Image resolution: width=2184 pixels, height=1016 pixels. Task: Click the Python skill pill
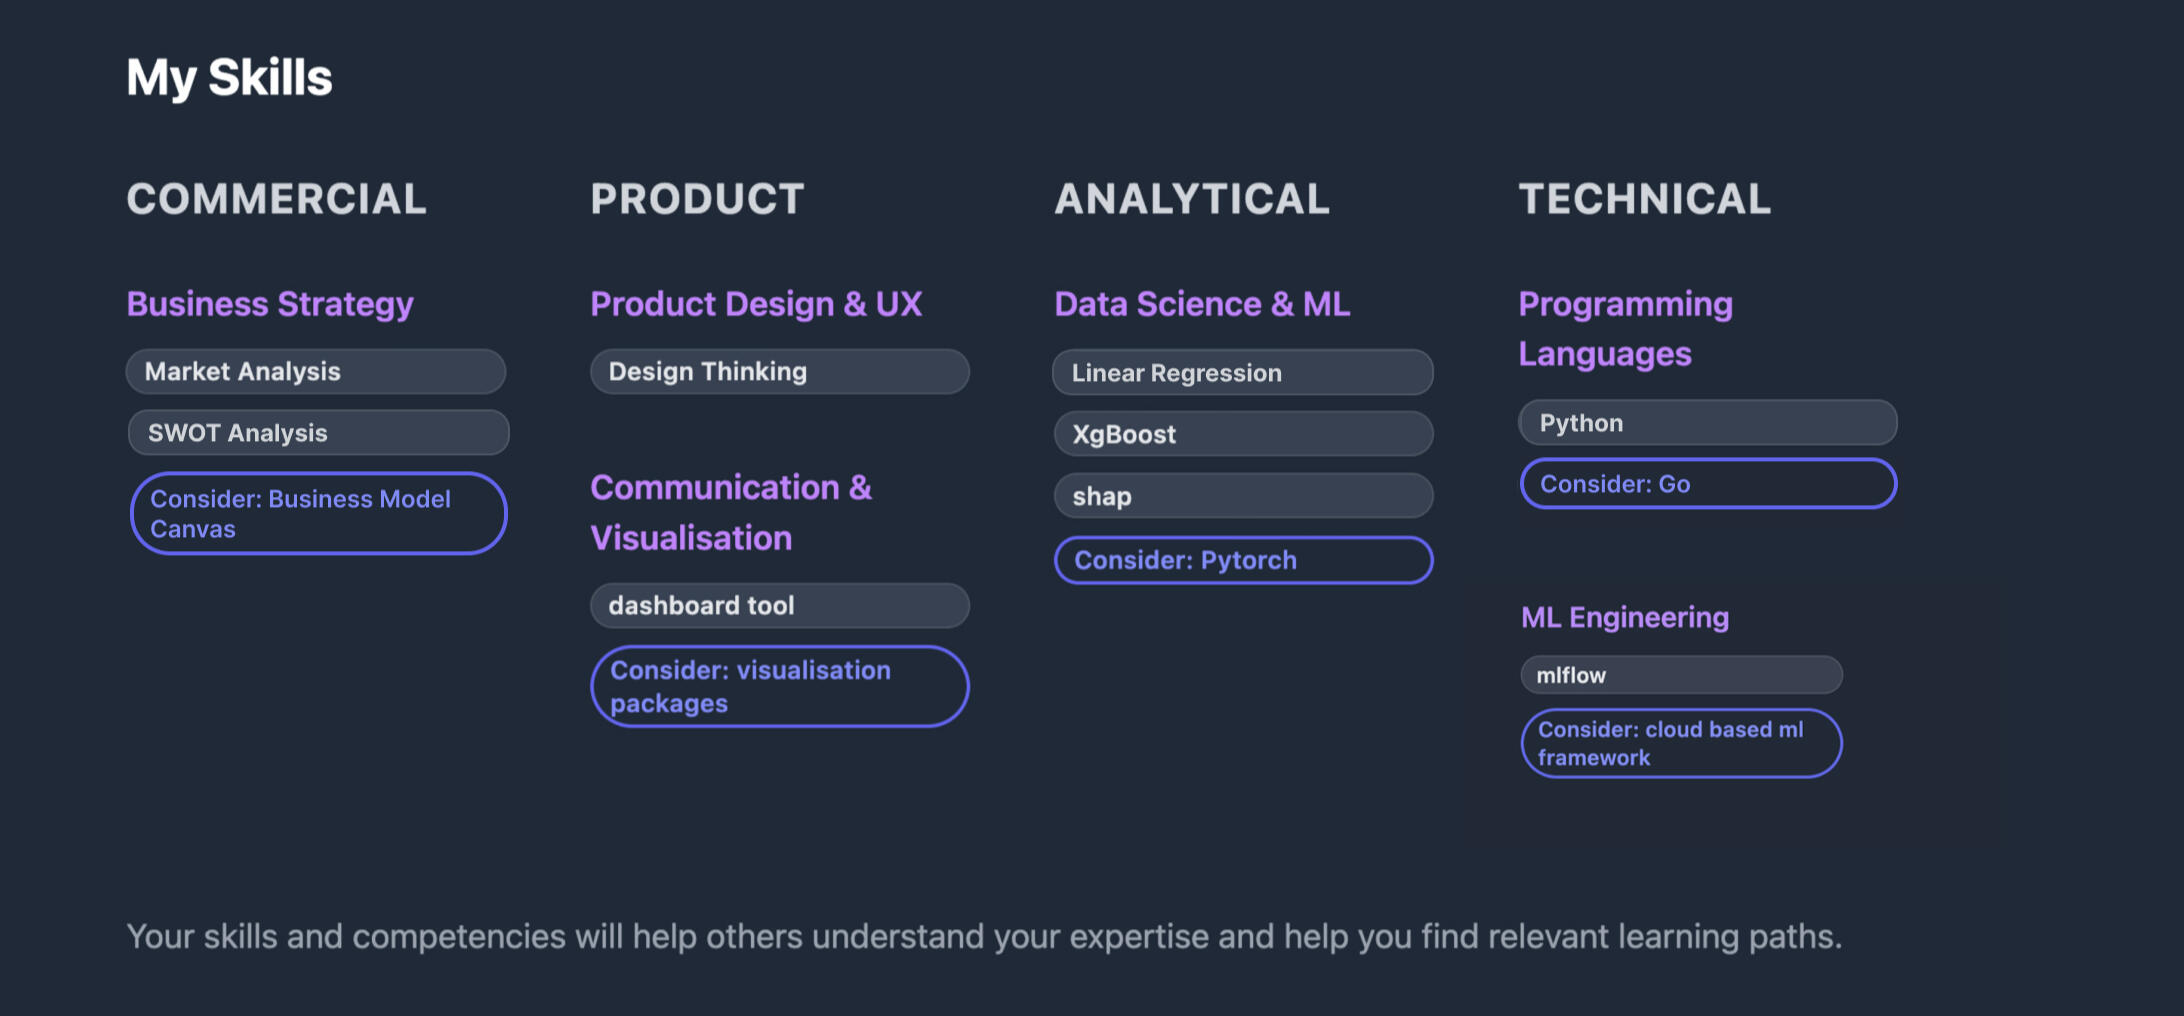[1708, 423]
